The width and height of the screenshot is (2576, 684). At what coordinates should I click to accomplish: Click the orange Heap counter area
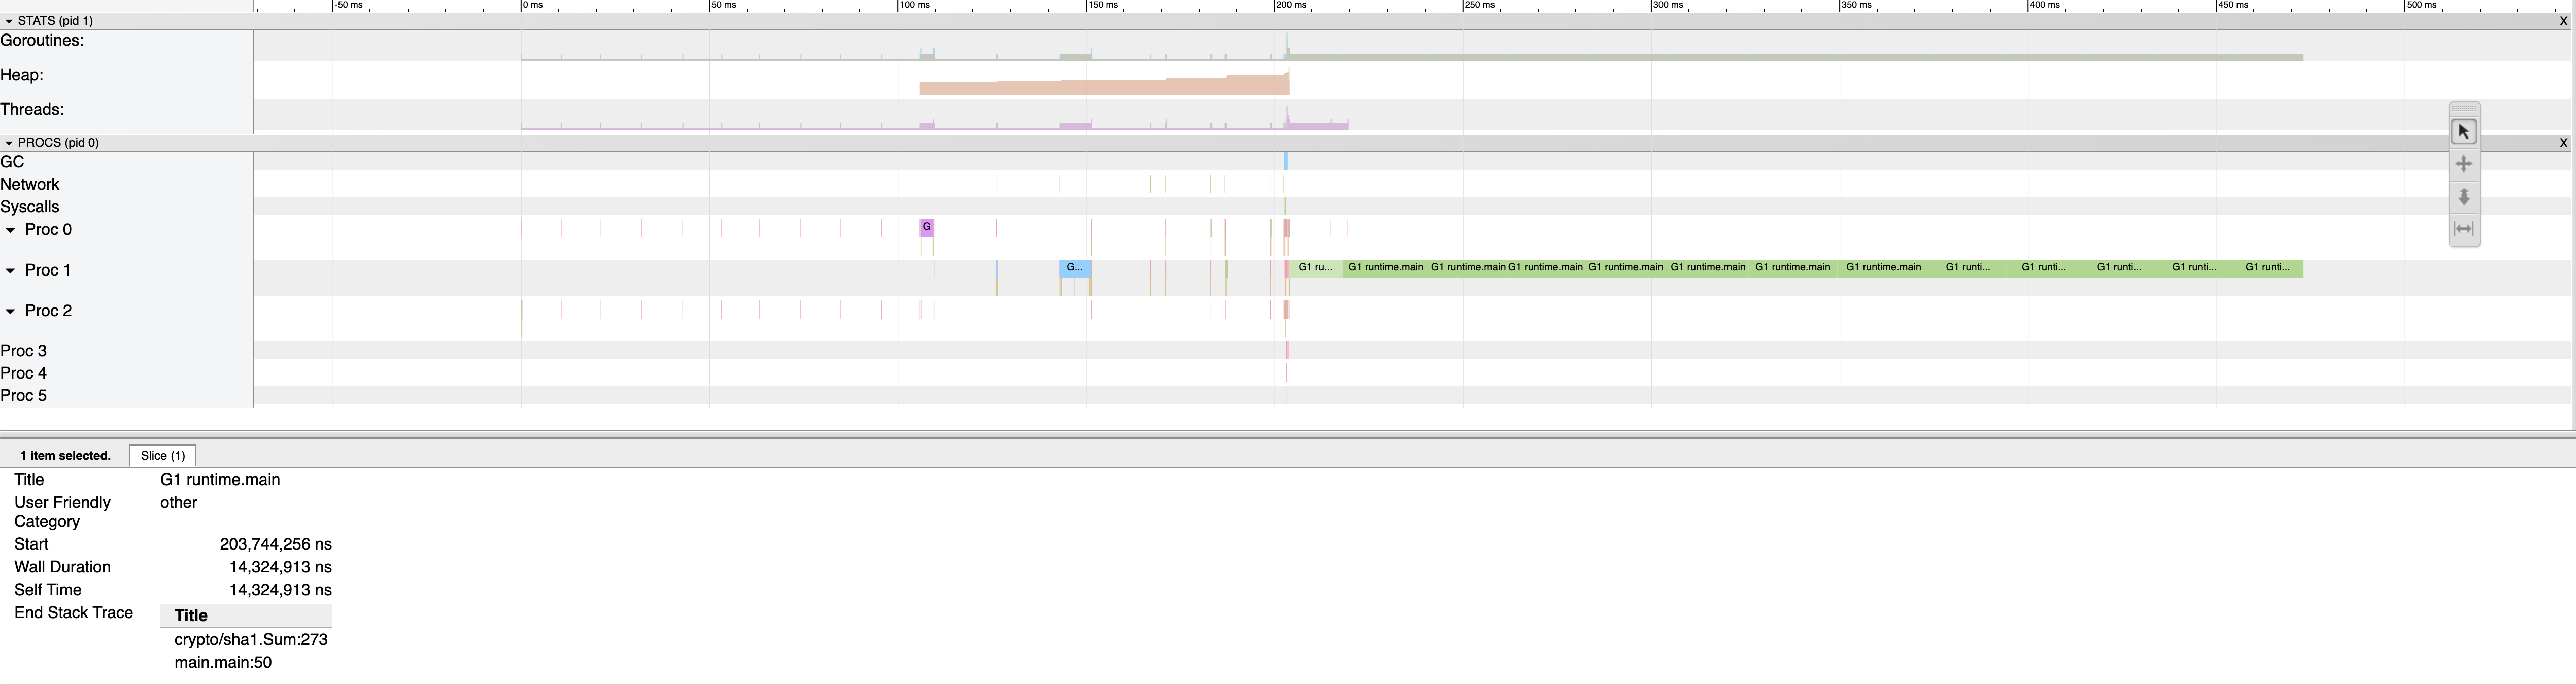click(x=1100, y=88)
